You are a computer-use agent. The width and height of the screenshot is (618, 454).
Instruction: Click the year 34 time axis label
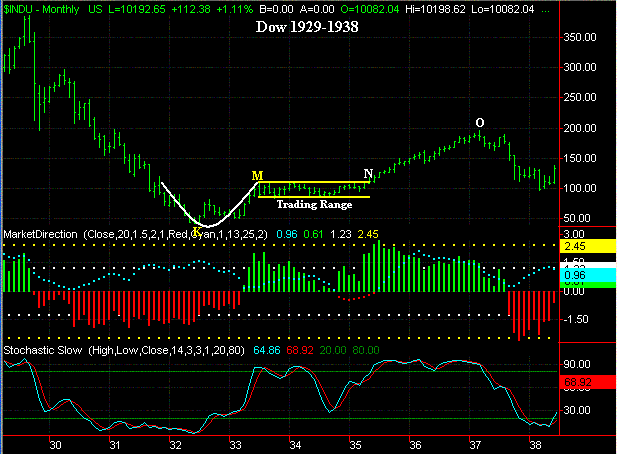point(295,445)
